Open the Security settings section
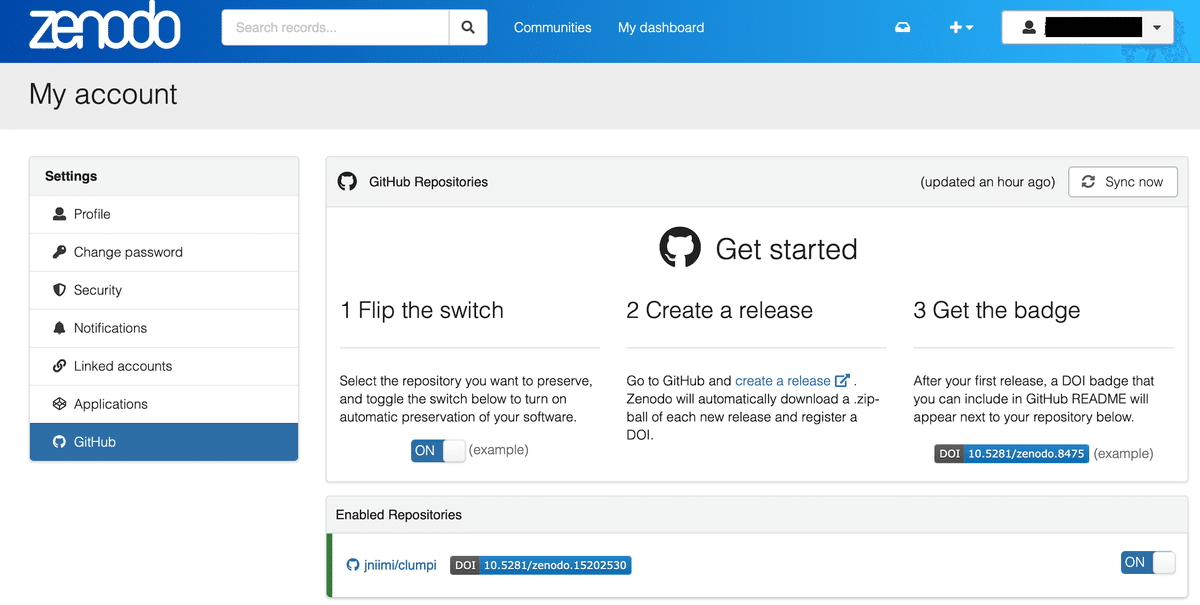1200x605 pixels. (x=98, y=290)
